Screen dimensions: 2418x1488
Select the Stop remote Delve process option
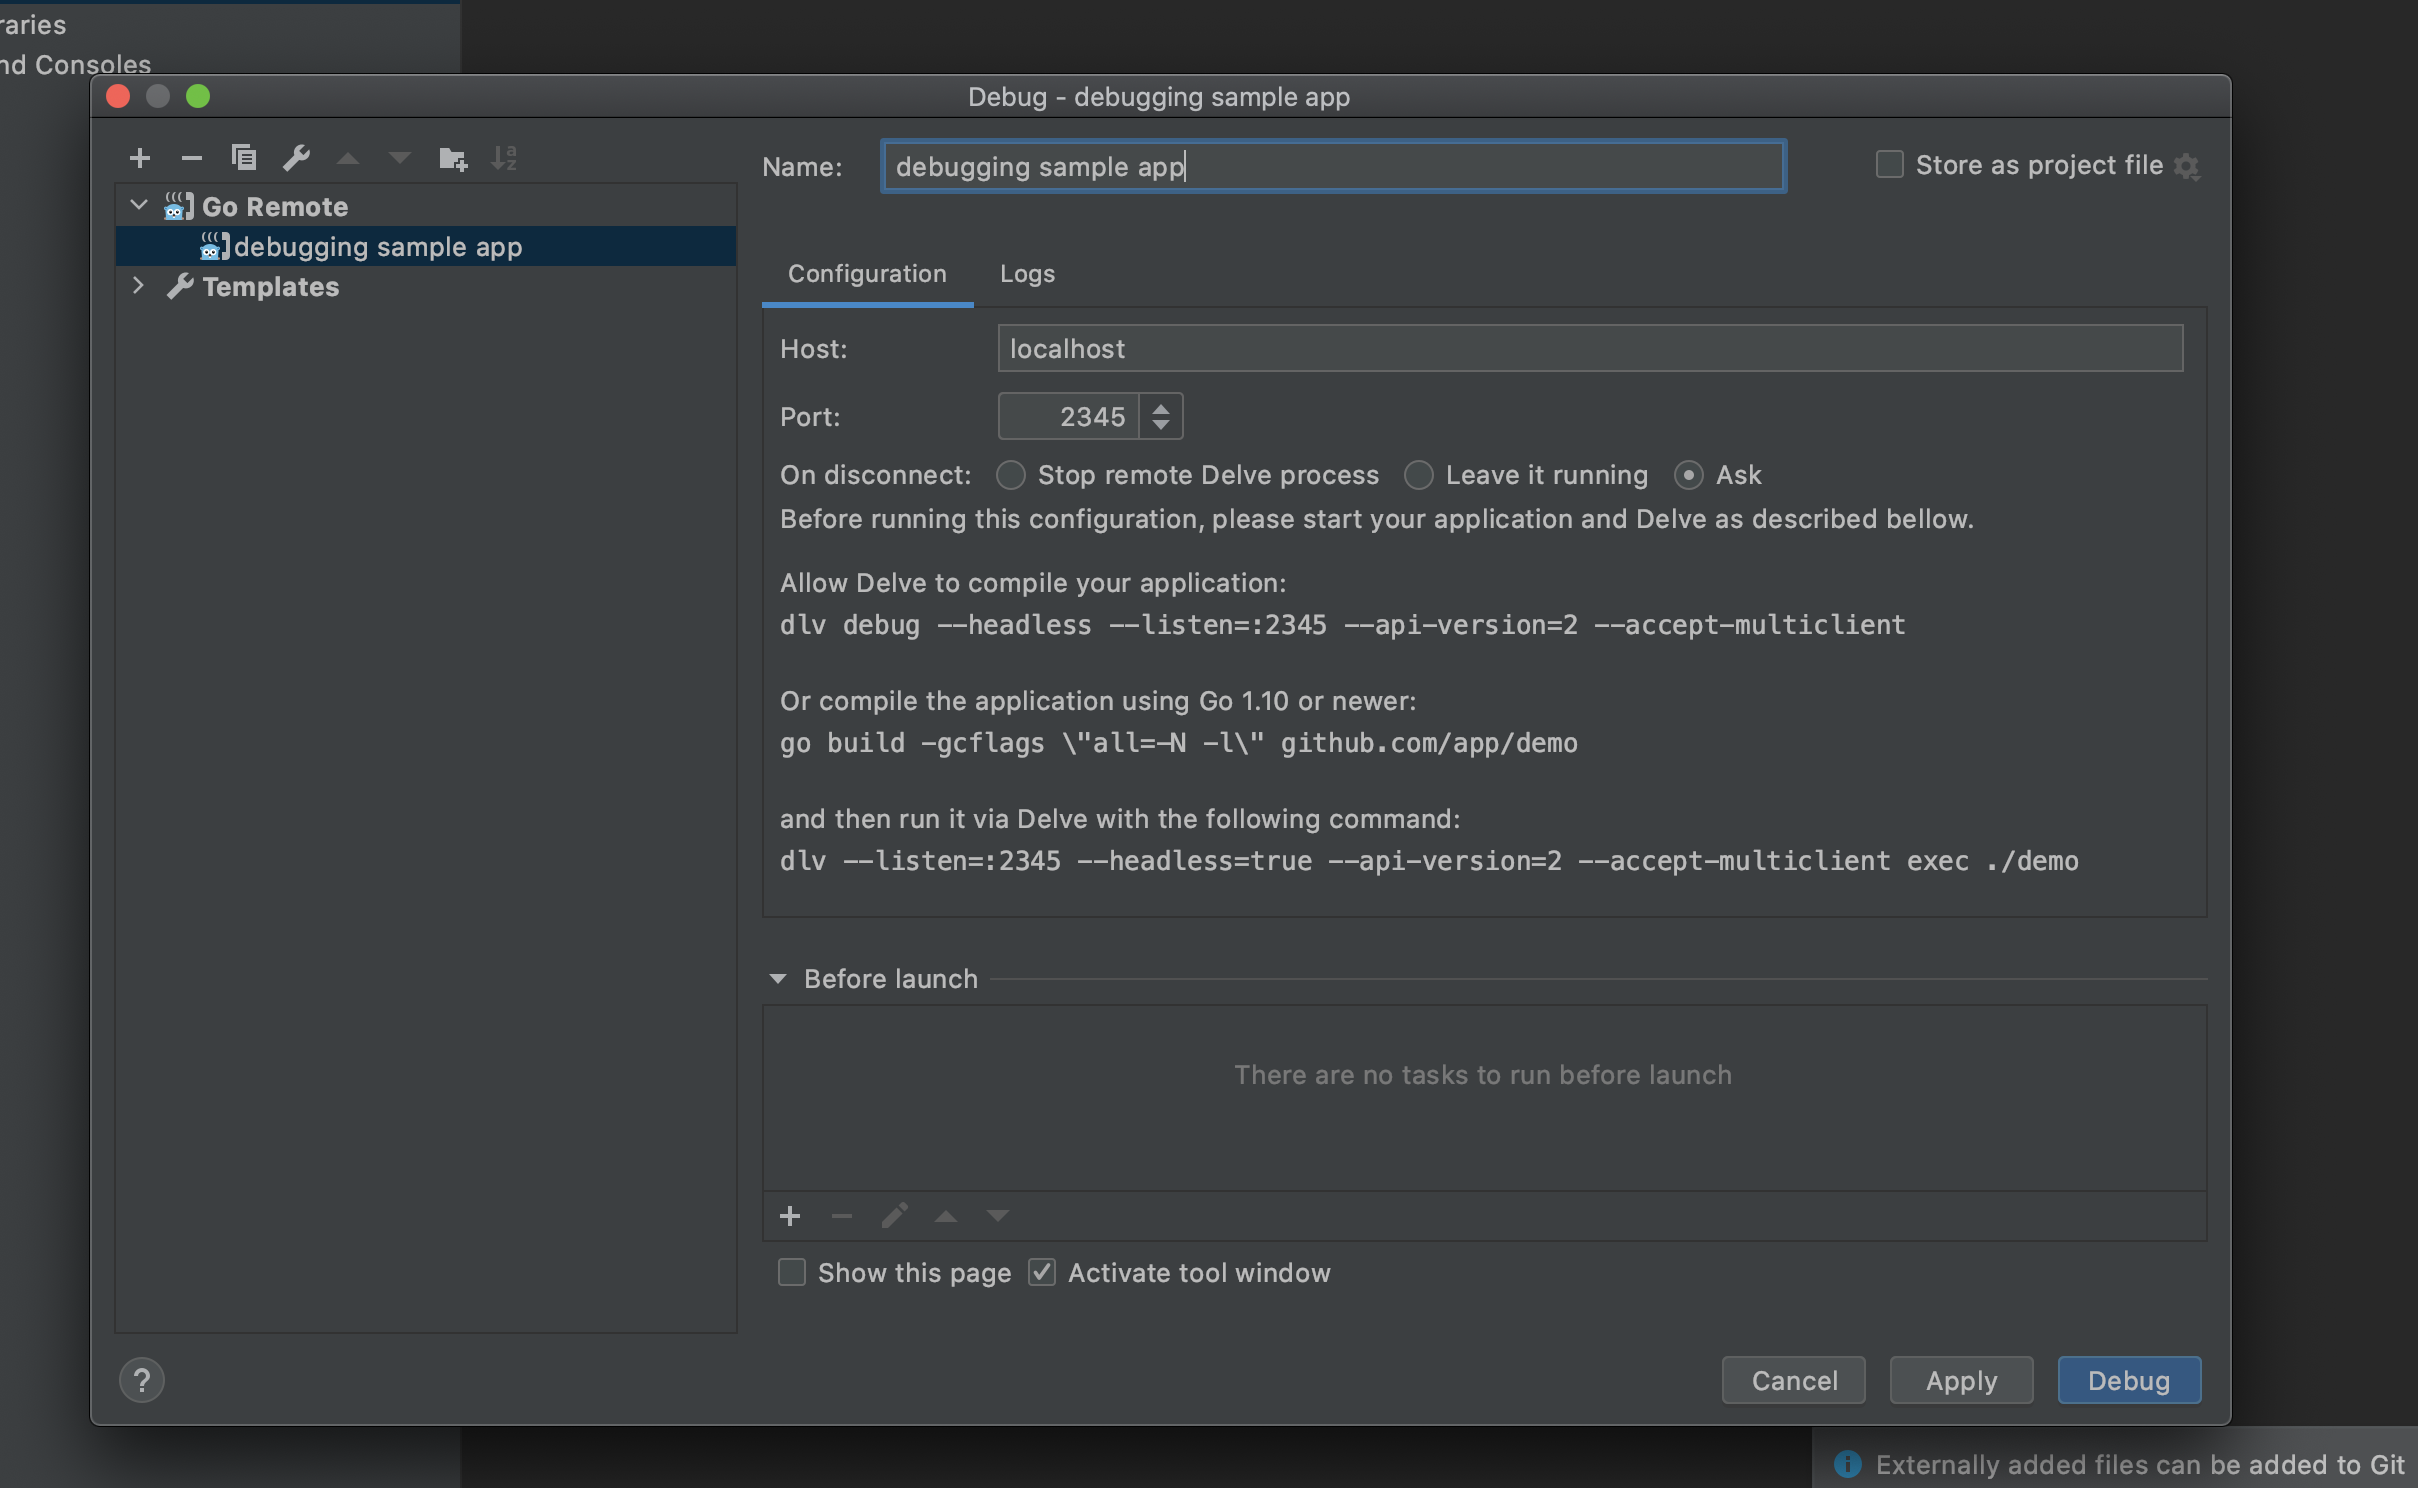click(1011, 475)
